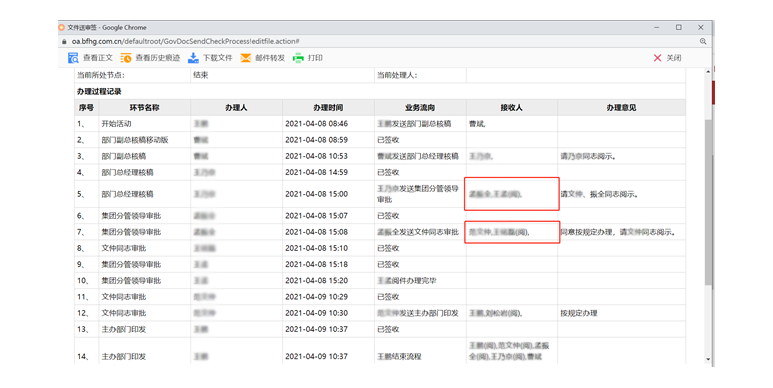
Task: Click the 办理时间 column header
Action: (328, 107)
